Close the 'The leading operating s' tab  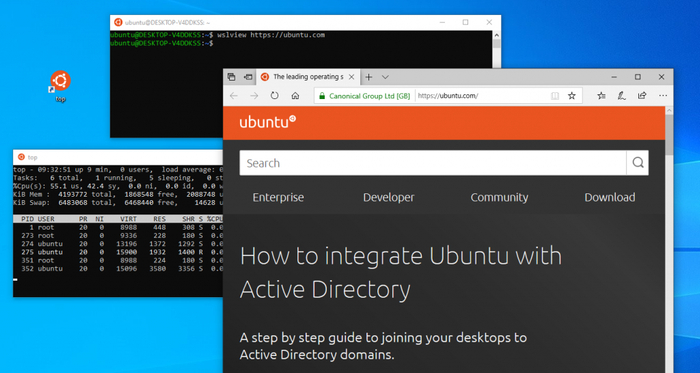click(x=351, y=77)
